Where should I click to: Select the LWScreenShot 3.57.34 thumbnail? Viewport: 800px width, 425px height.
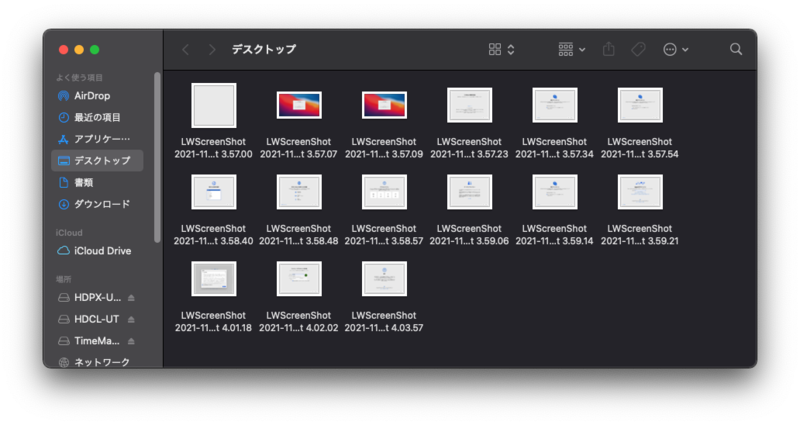point(555,105)
